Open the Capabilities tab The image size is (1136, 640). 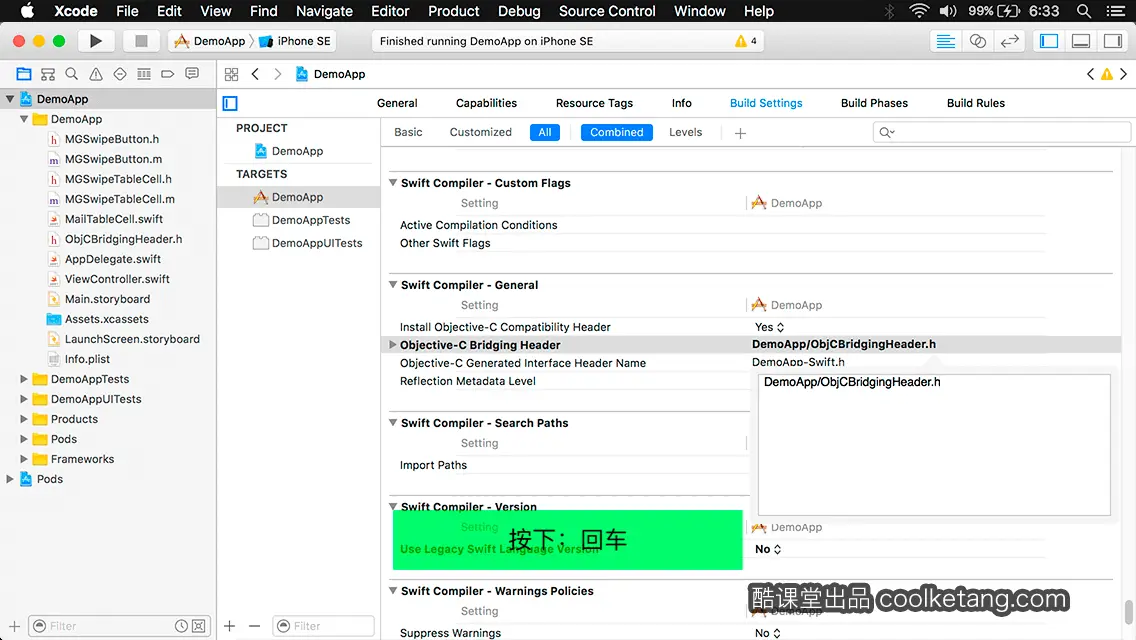486,103
